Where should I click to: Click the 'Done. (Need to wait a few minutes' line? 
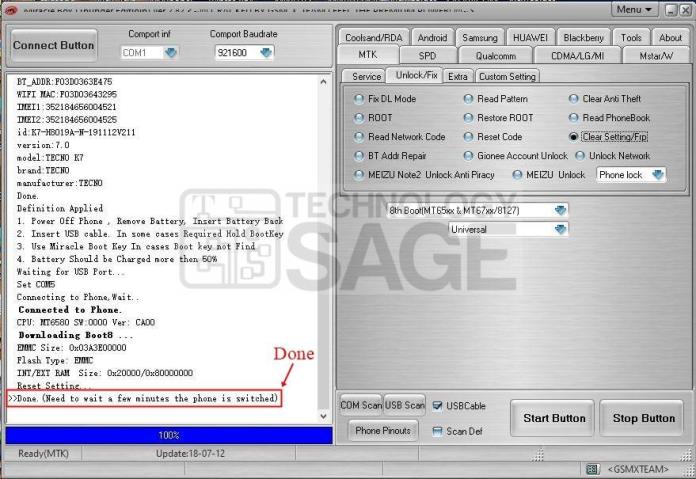pyautogui.click(x=144, y=398)
